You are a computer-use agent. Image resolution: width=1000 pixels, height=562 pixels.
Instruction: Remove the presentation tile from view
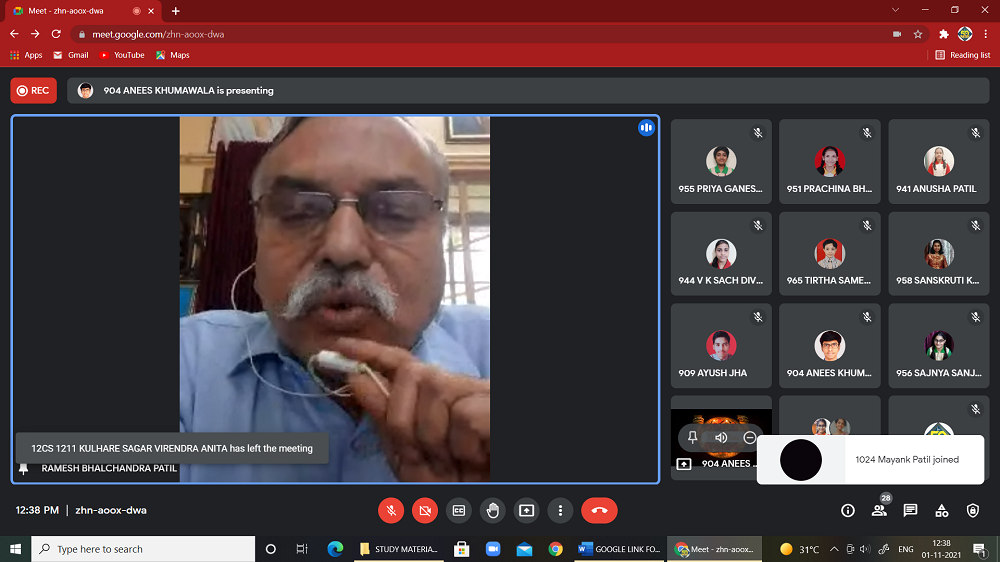[749, 437]
